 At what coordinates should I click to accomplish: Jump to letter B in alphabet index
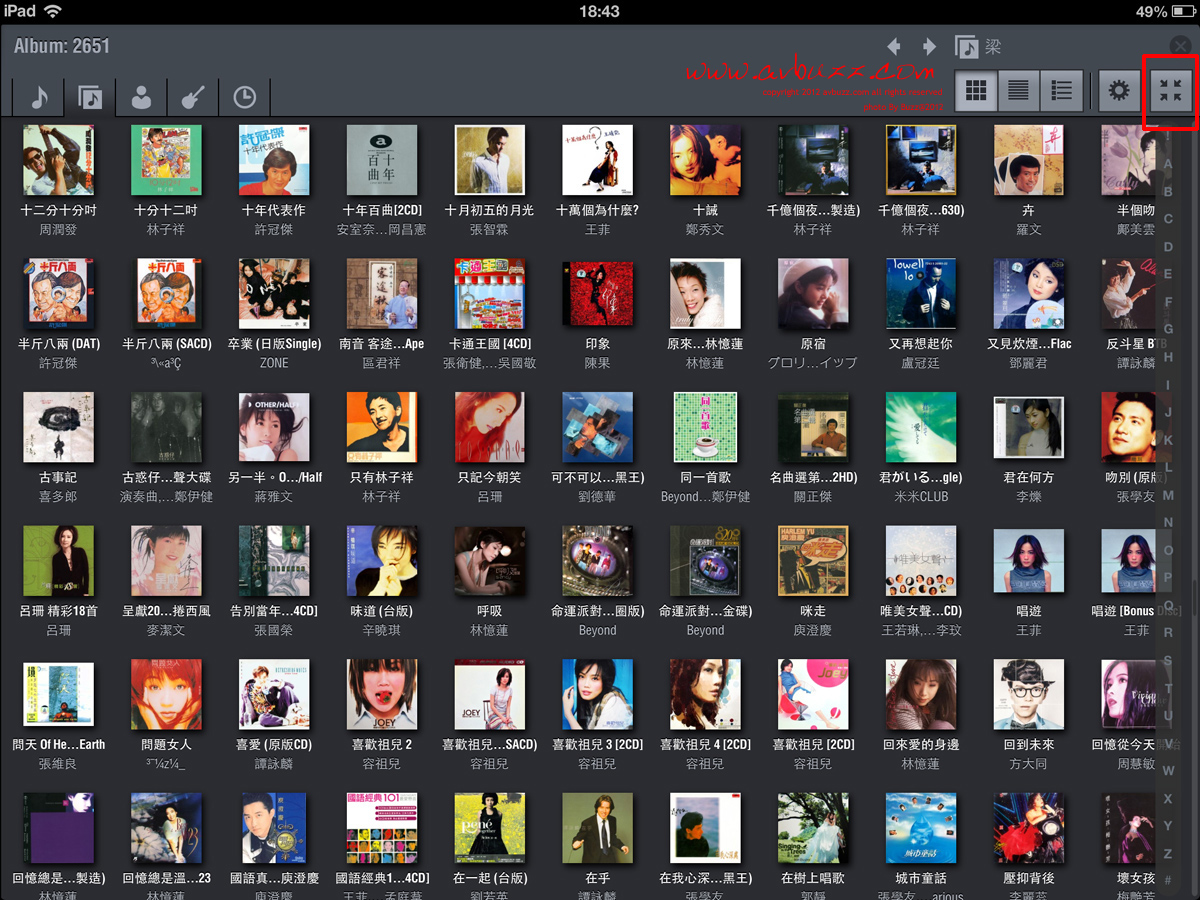(1168, 191)
